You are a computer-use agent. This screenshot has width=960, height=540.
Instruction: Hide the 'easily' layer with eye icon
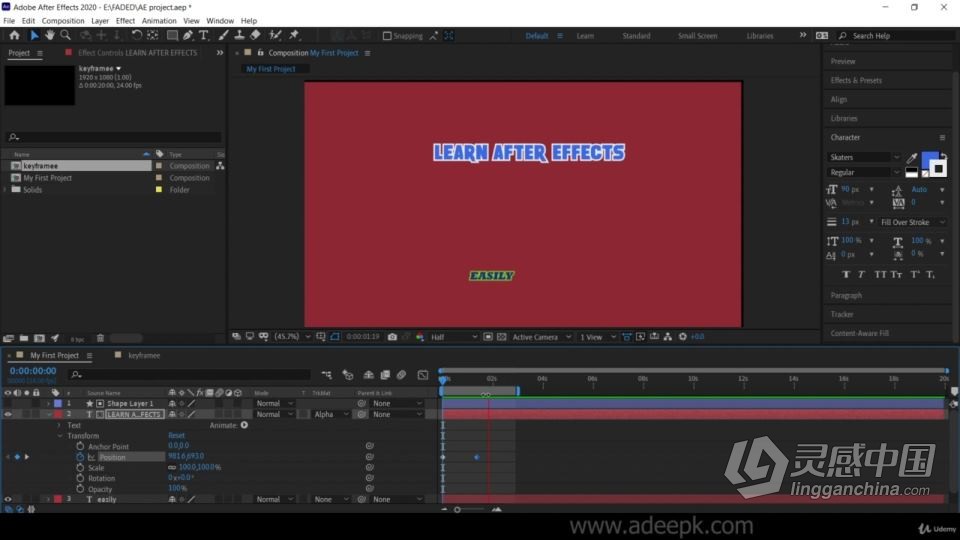point(8,500)
